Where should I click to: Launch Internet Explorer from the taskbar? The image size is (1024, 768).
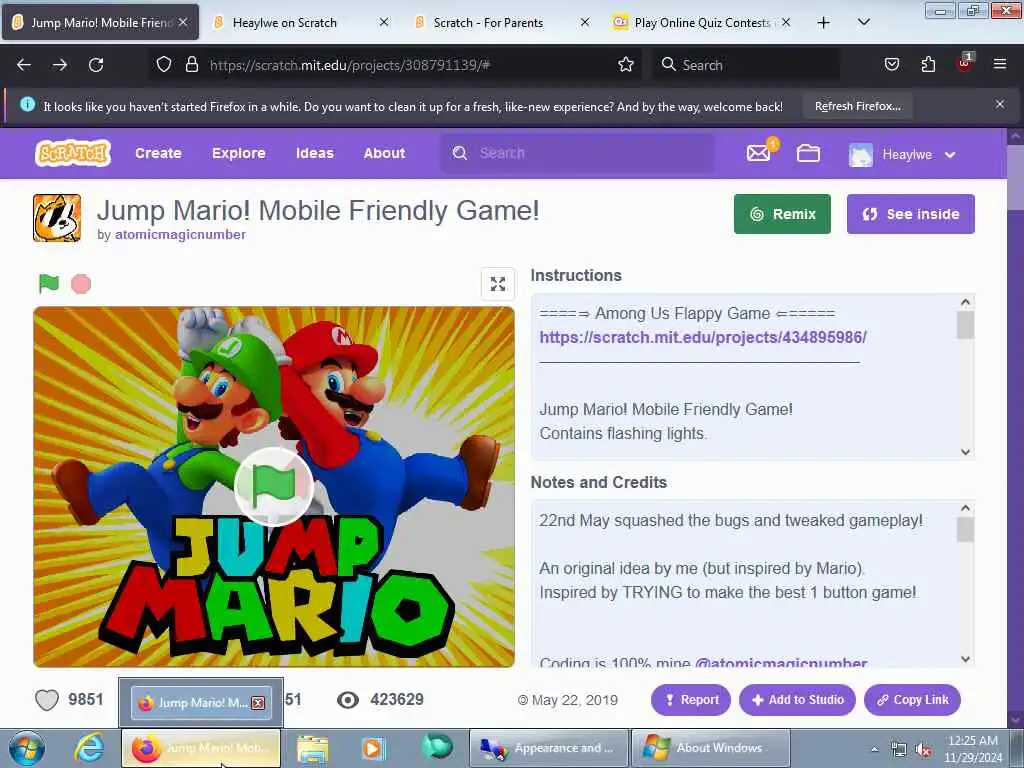tap(89, 748)
